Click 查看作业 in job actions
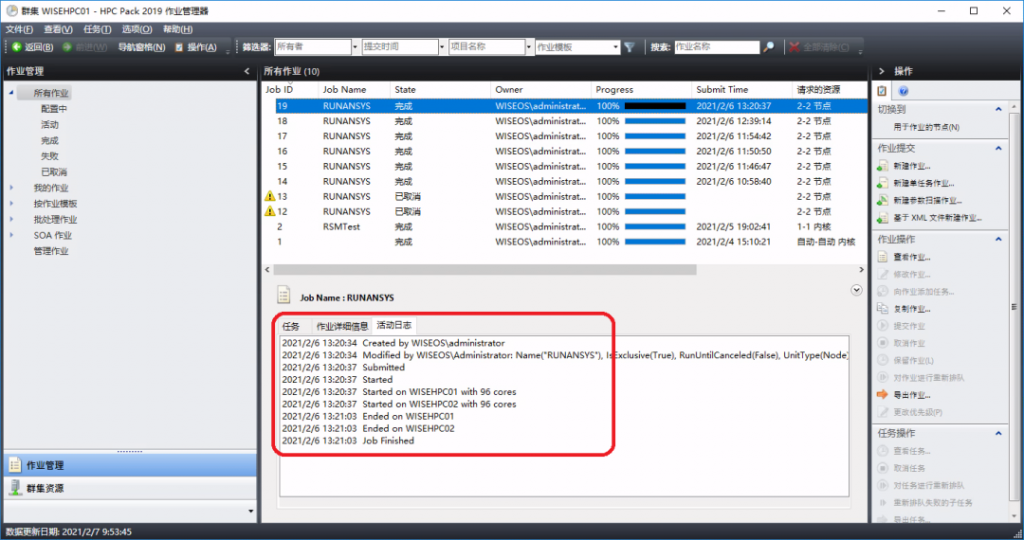 pyautogui.click(x=912, y=257)
